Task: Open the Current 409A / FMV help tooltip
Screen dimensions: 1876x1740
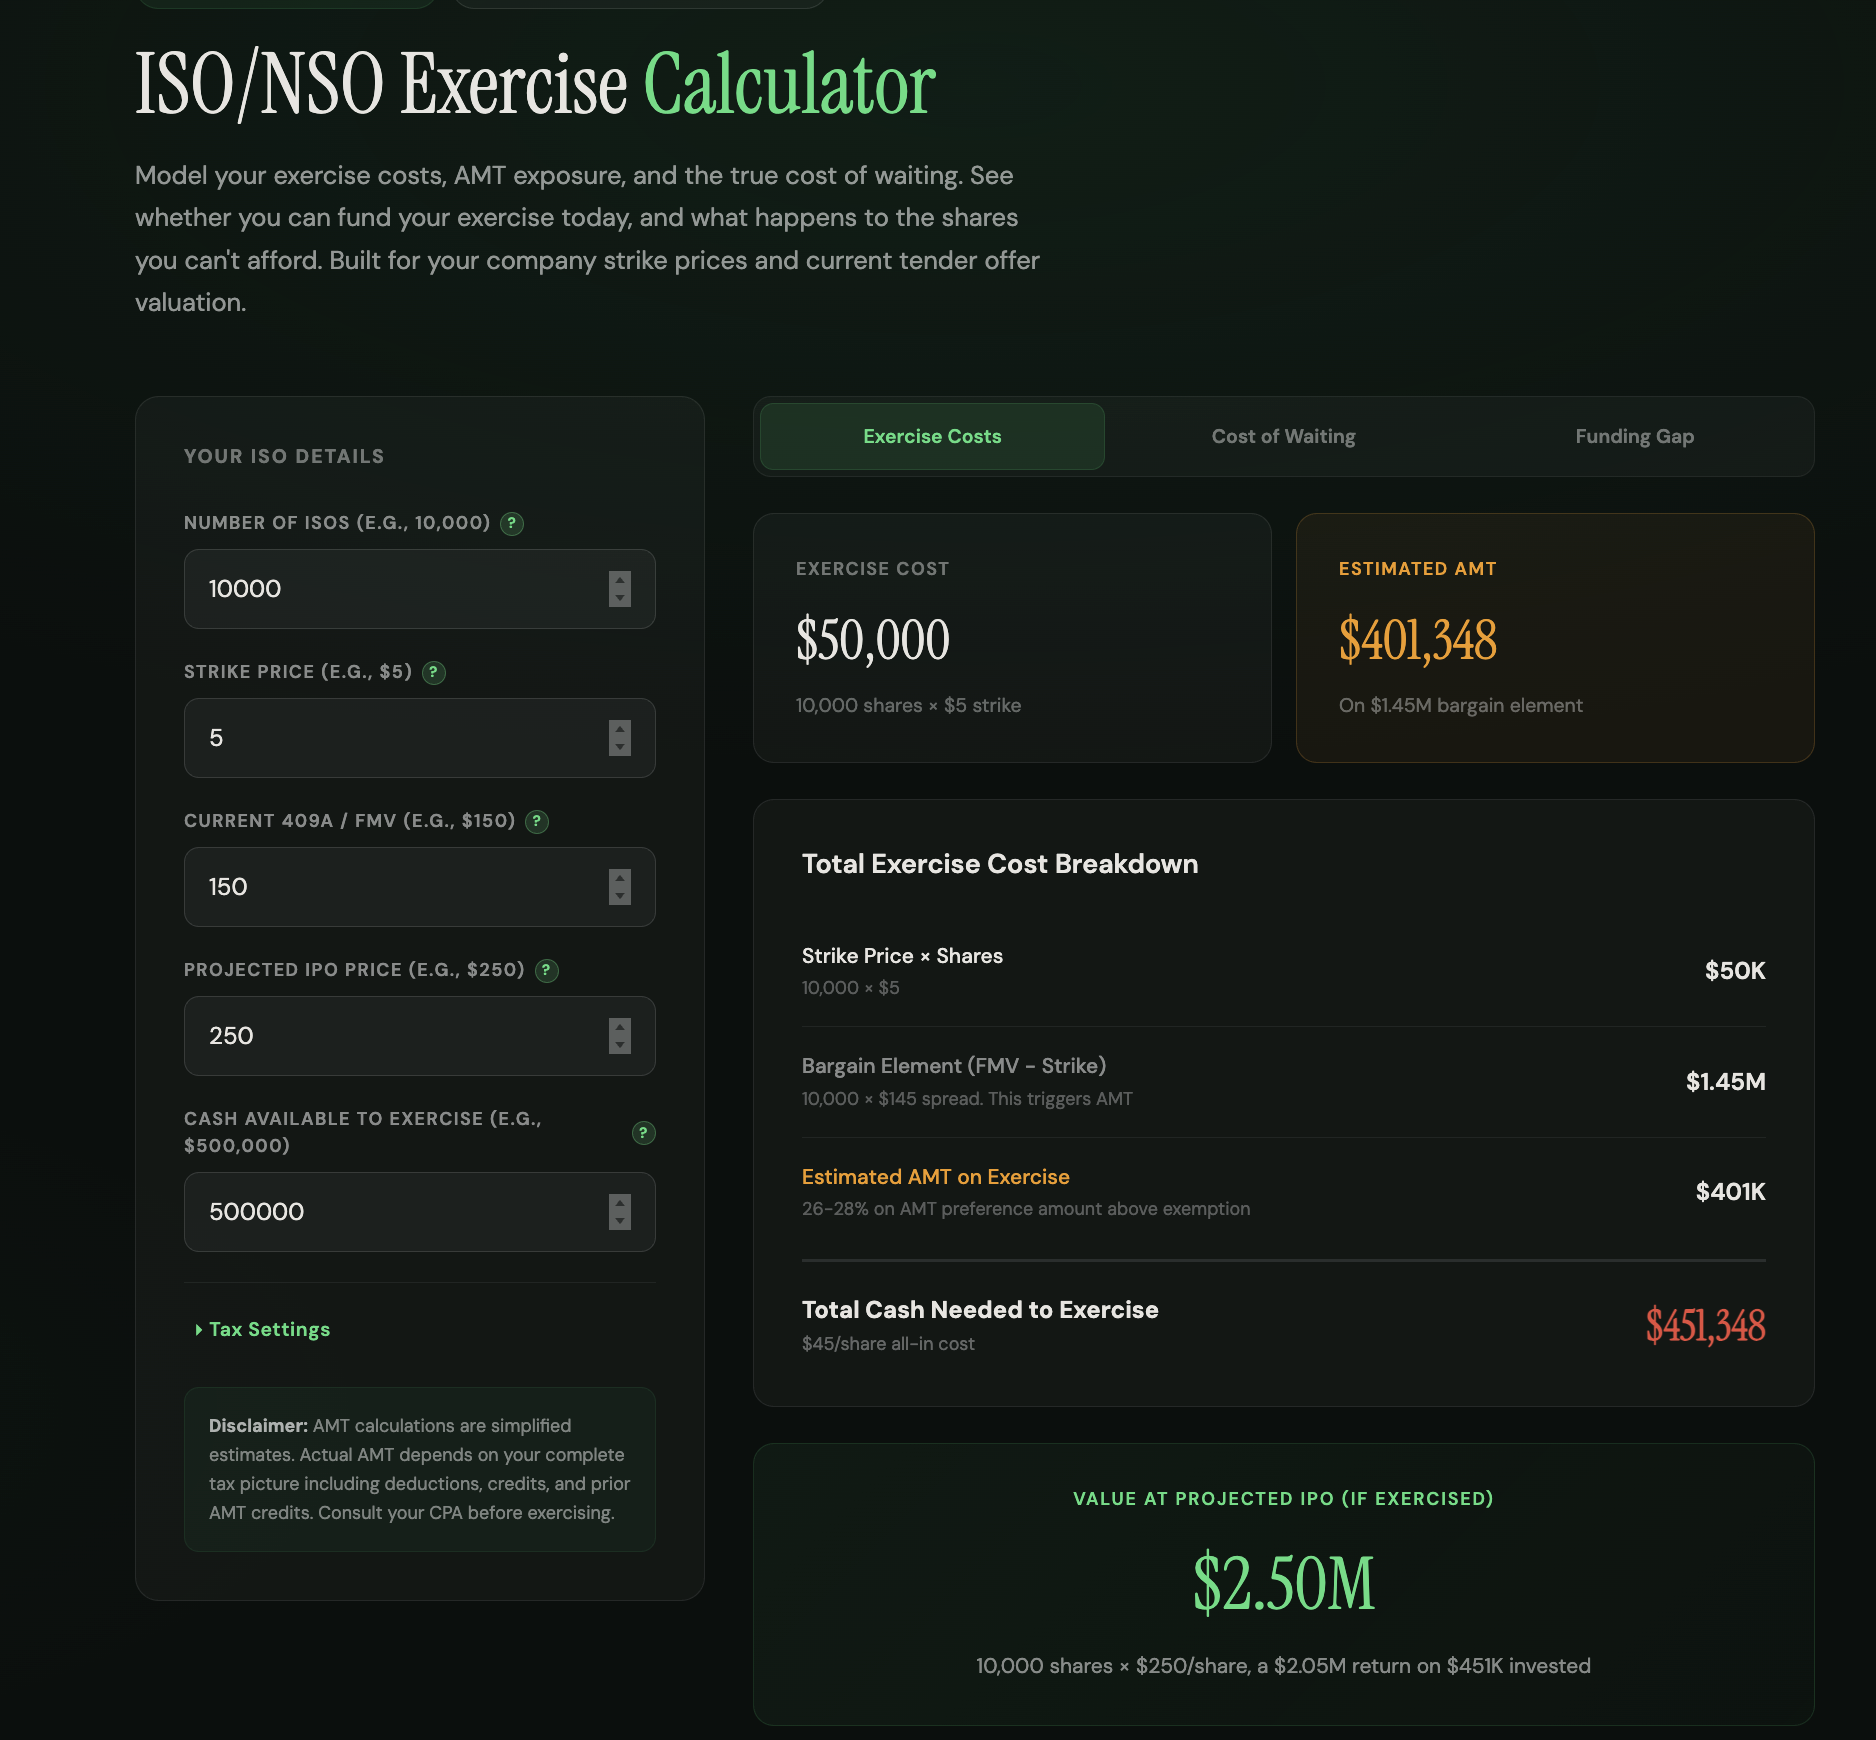Action: tap(537, 821)
